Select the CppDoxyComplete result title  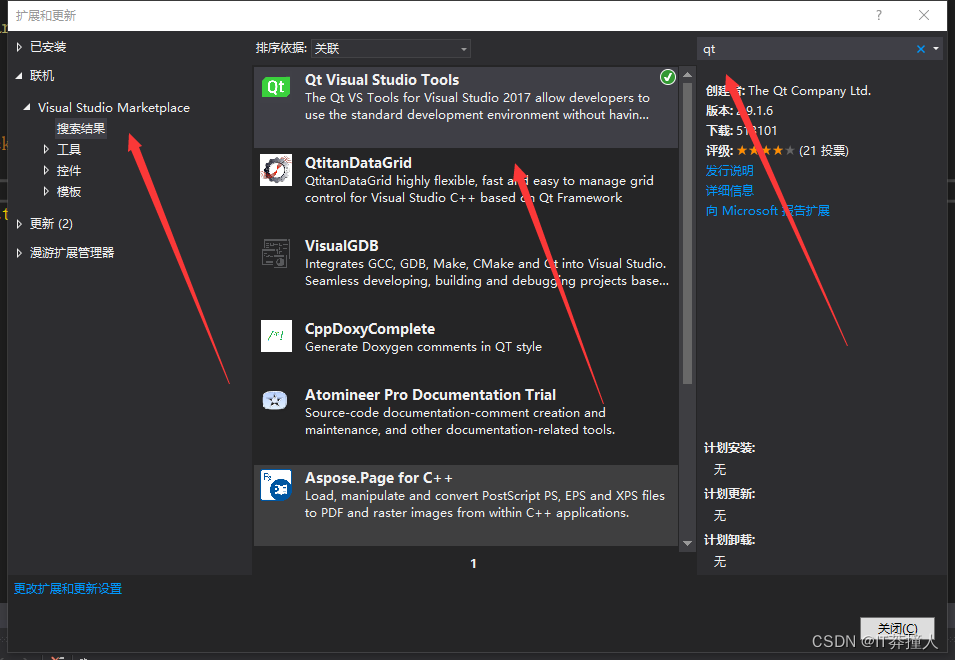370,329
